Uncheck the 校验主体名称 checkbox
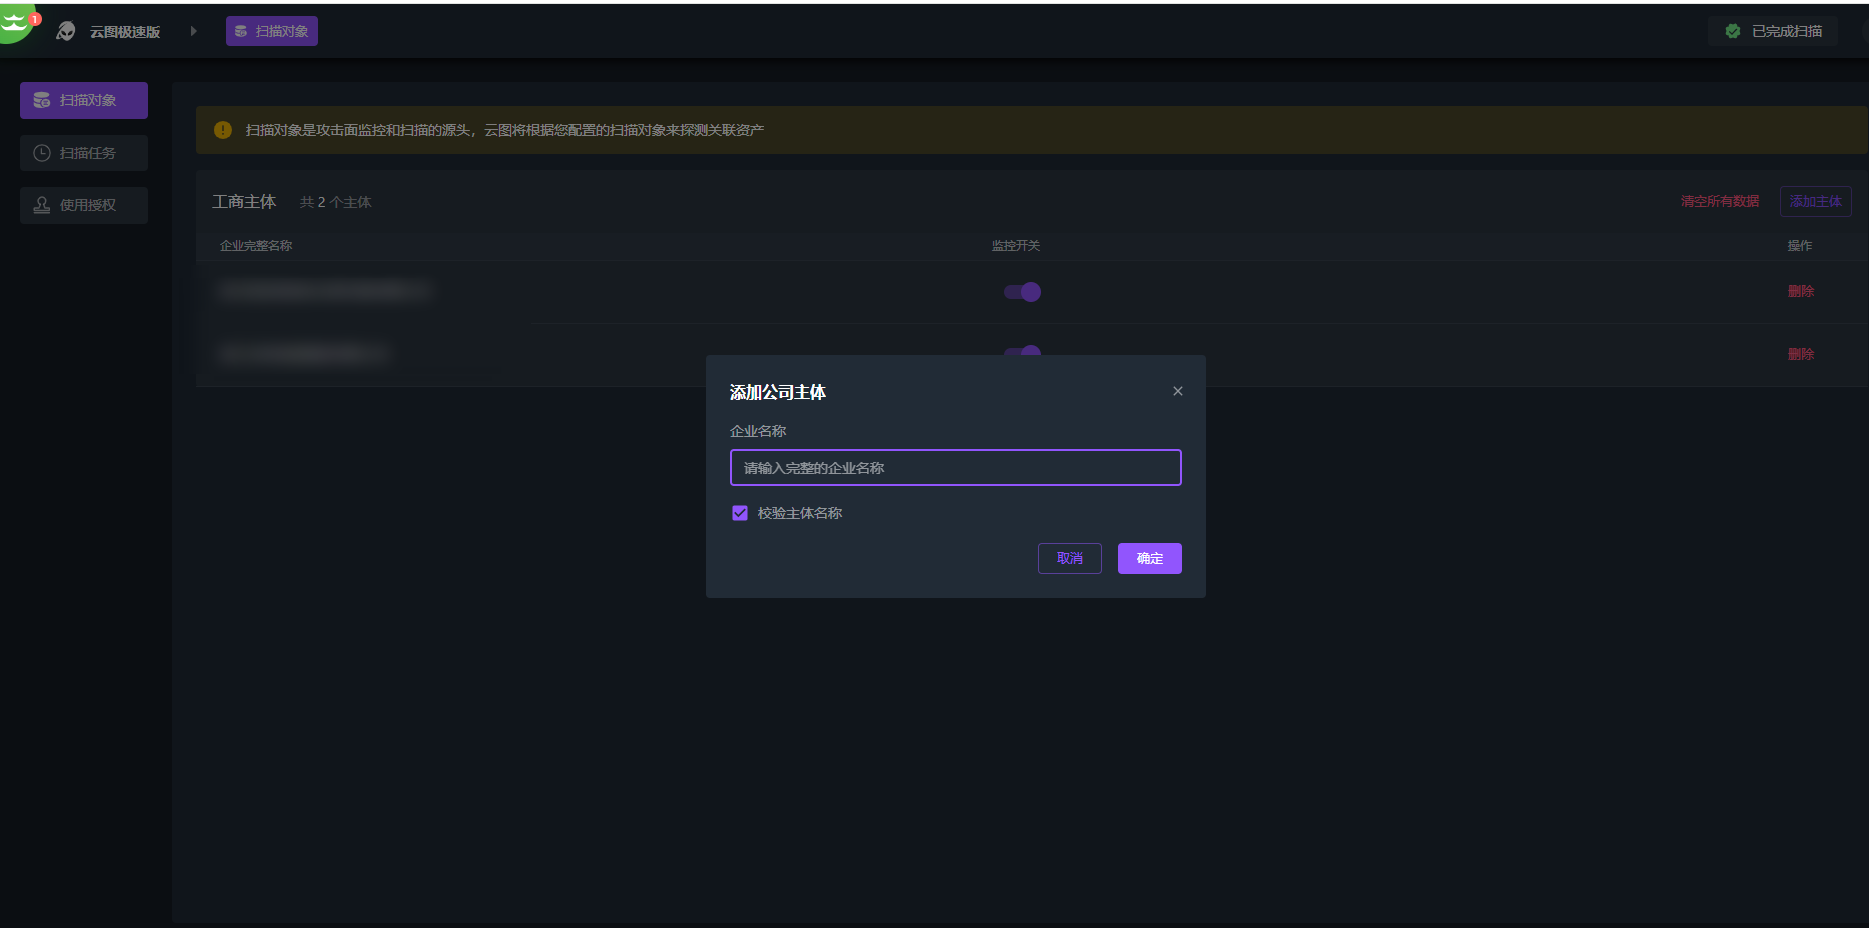 coord(740,513)
